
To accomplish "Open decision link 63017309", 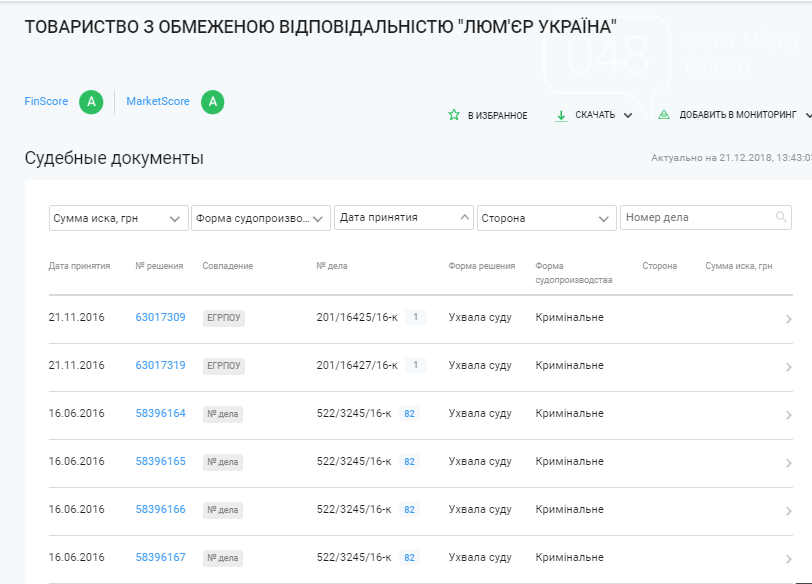I will 161,317.
